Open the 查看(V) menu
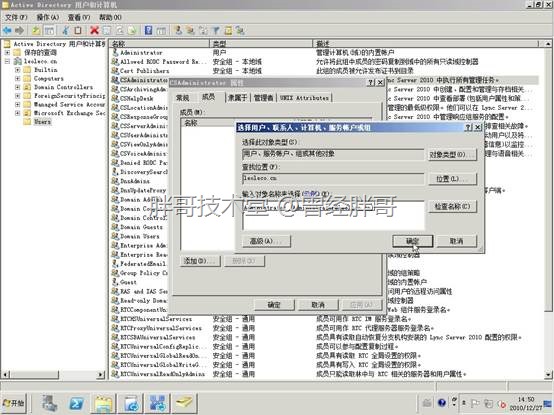The width and height of the screenshot is (554, 415). [x=79, y=17]
